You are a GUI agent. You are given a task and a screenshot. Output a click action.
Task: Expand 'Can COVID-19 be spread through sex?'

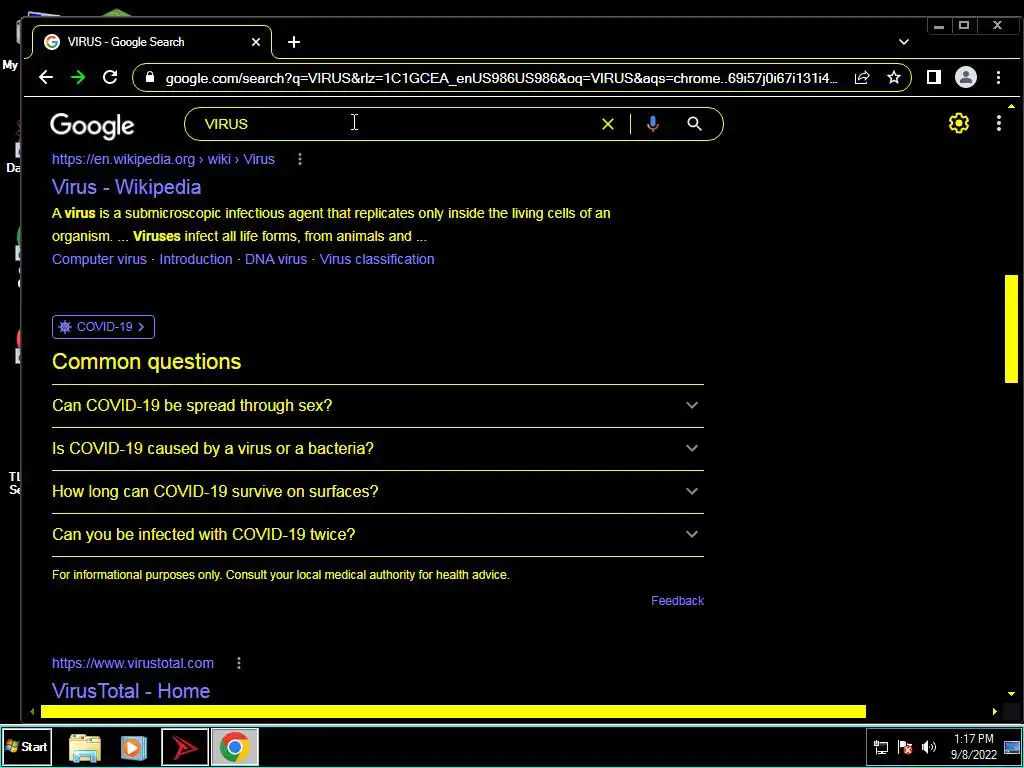click(377, 406)
